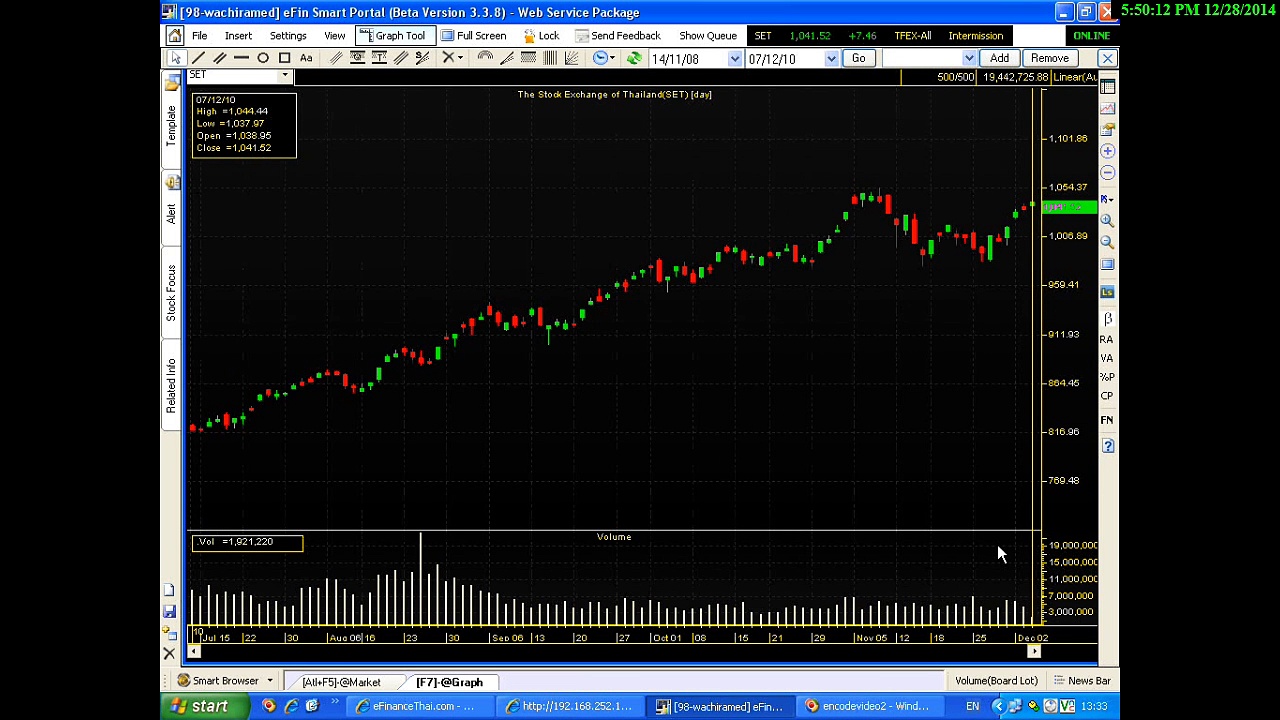Click the plus zoom-in circle icon
The width and height of the screenshot is (1280, 720).
tap(1108, 151)
